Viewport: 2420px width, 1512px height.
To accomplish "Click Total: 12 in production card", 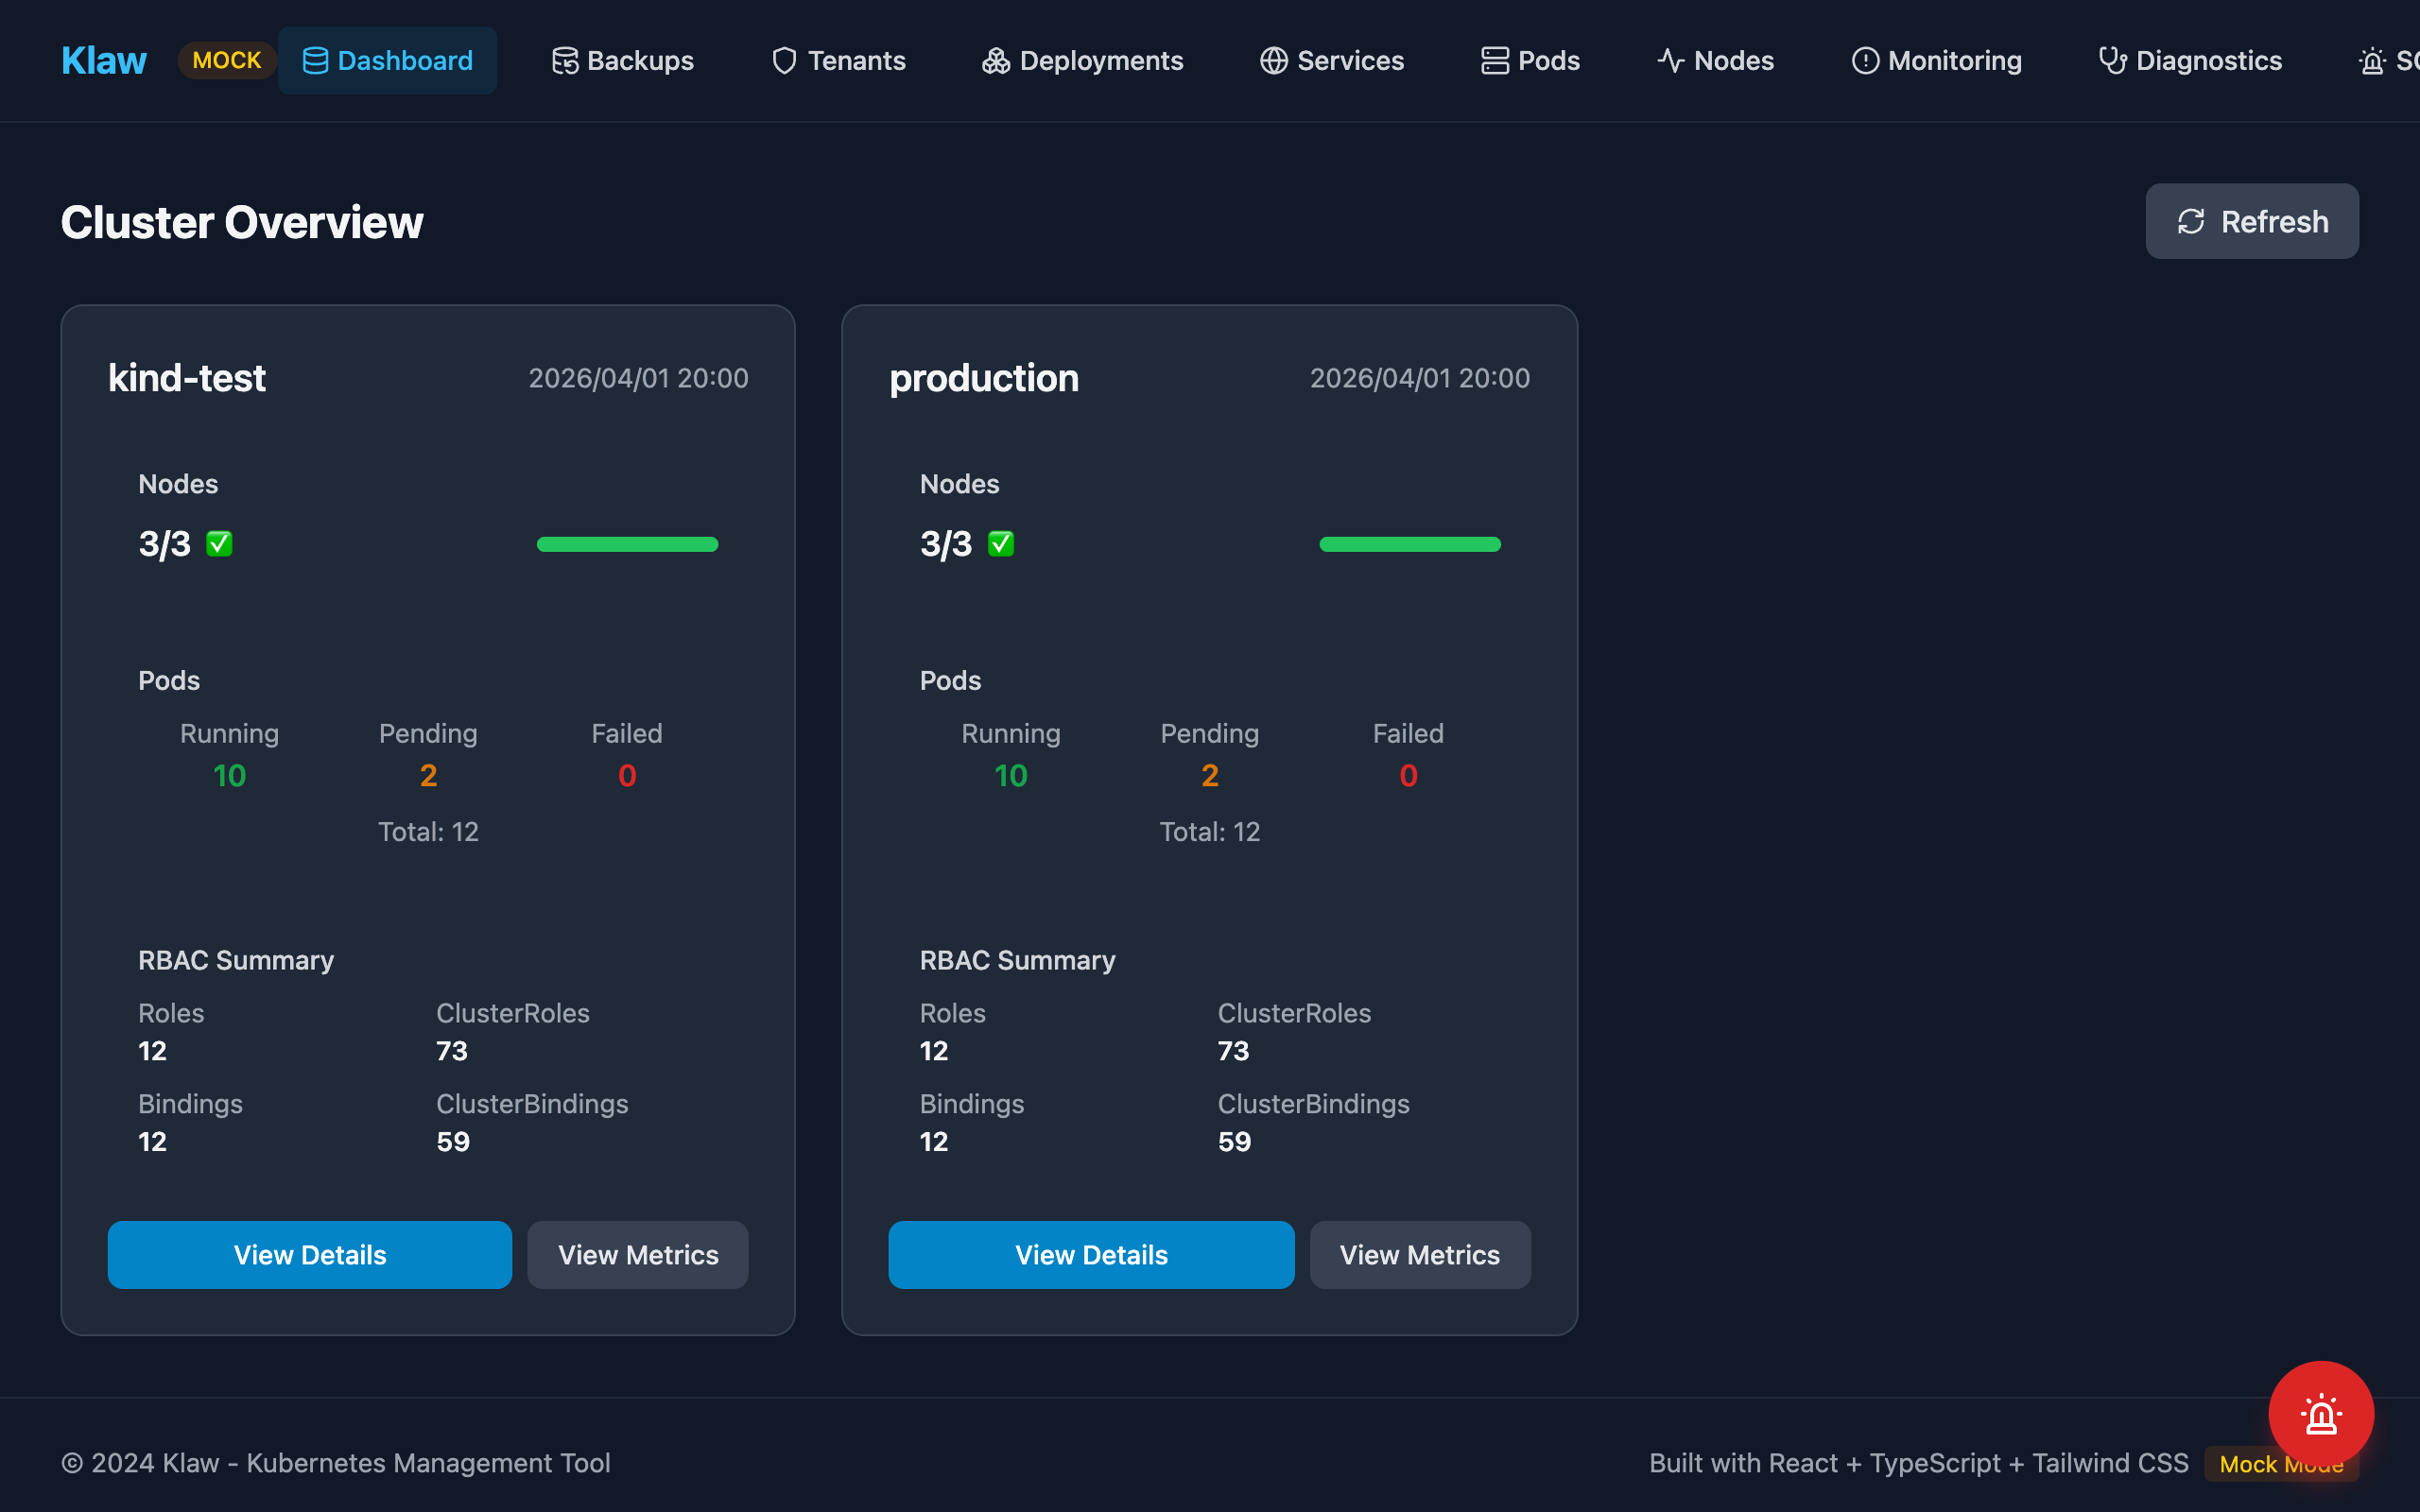I will pos(1210,832).
